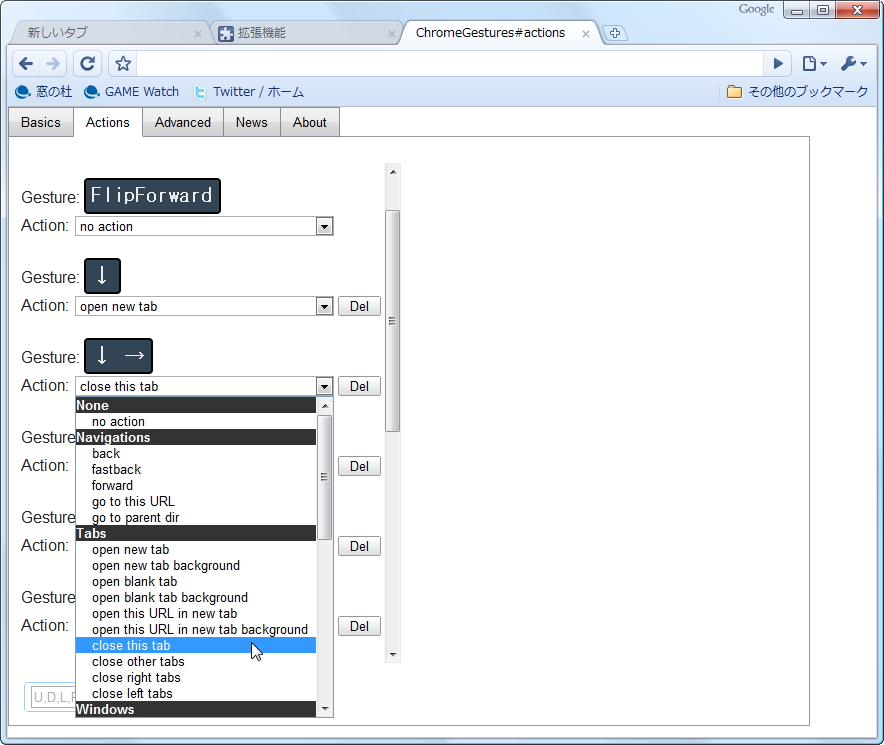884x745 pixels.
Task: Bookmark page with the star icon
Action: pos(123,64)
